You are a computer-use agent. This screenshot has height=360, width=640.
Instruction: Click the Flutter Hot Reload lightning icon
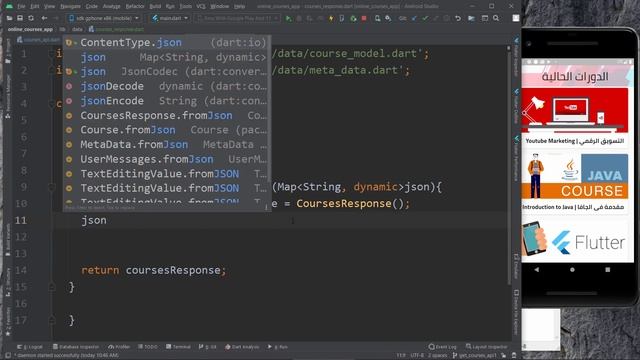point(331,18)
